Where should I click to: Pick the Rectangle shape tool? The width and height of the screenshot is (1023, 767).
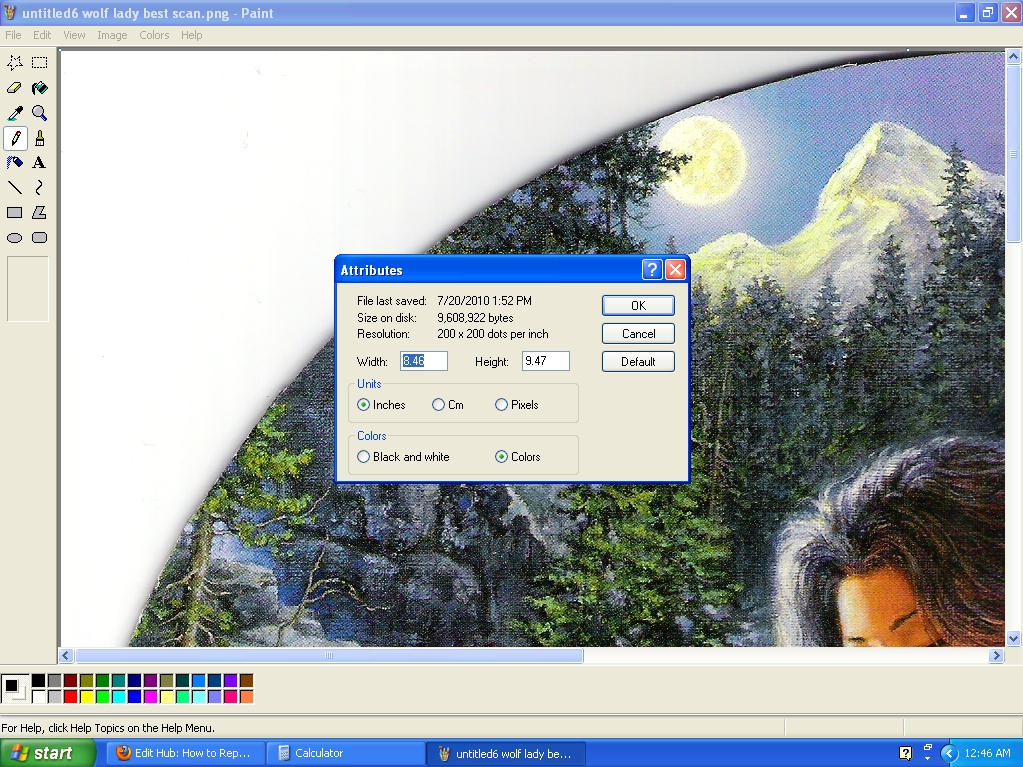click(x=15, y=213)
